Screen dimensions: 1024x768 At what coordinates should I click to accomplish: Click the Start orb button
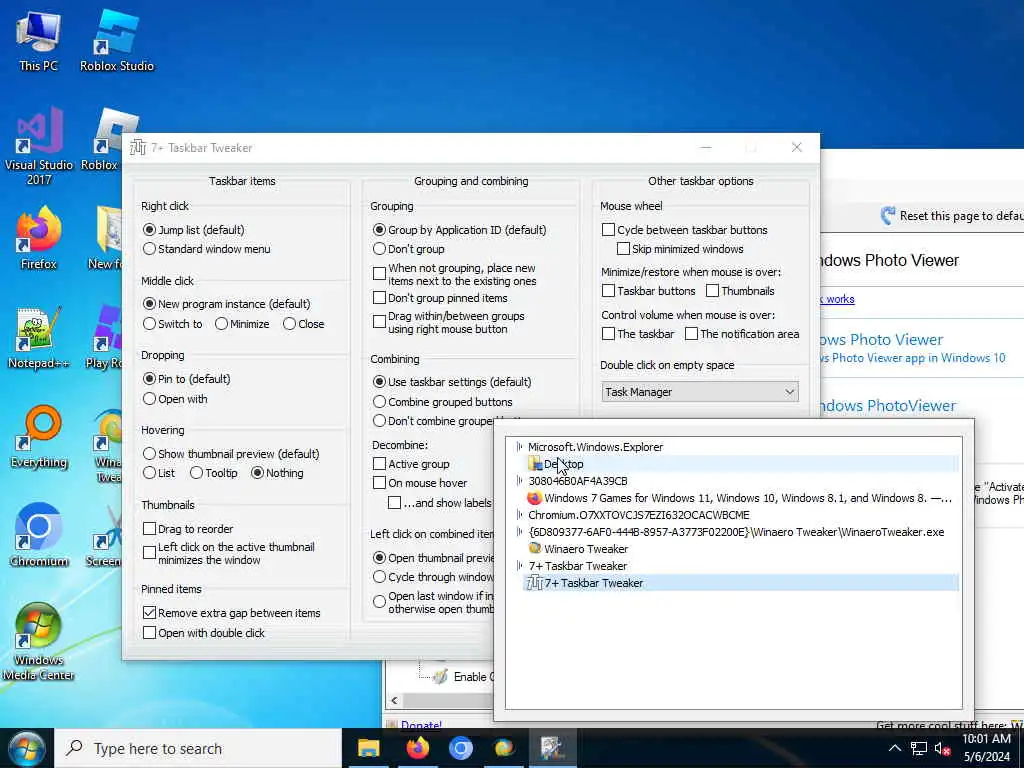[x=26, y=748]
